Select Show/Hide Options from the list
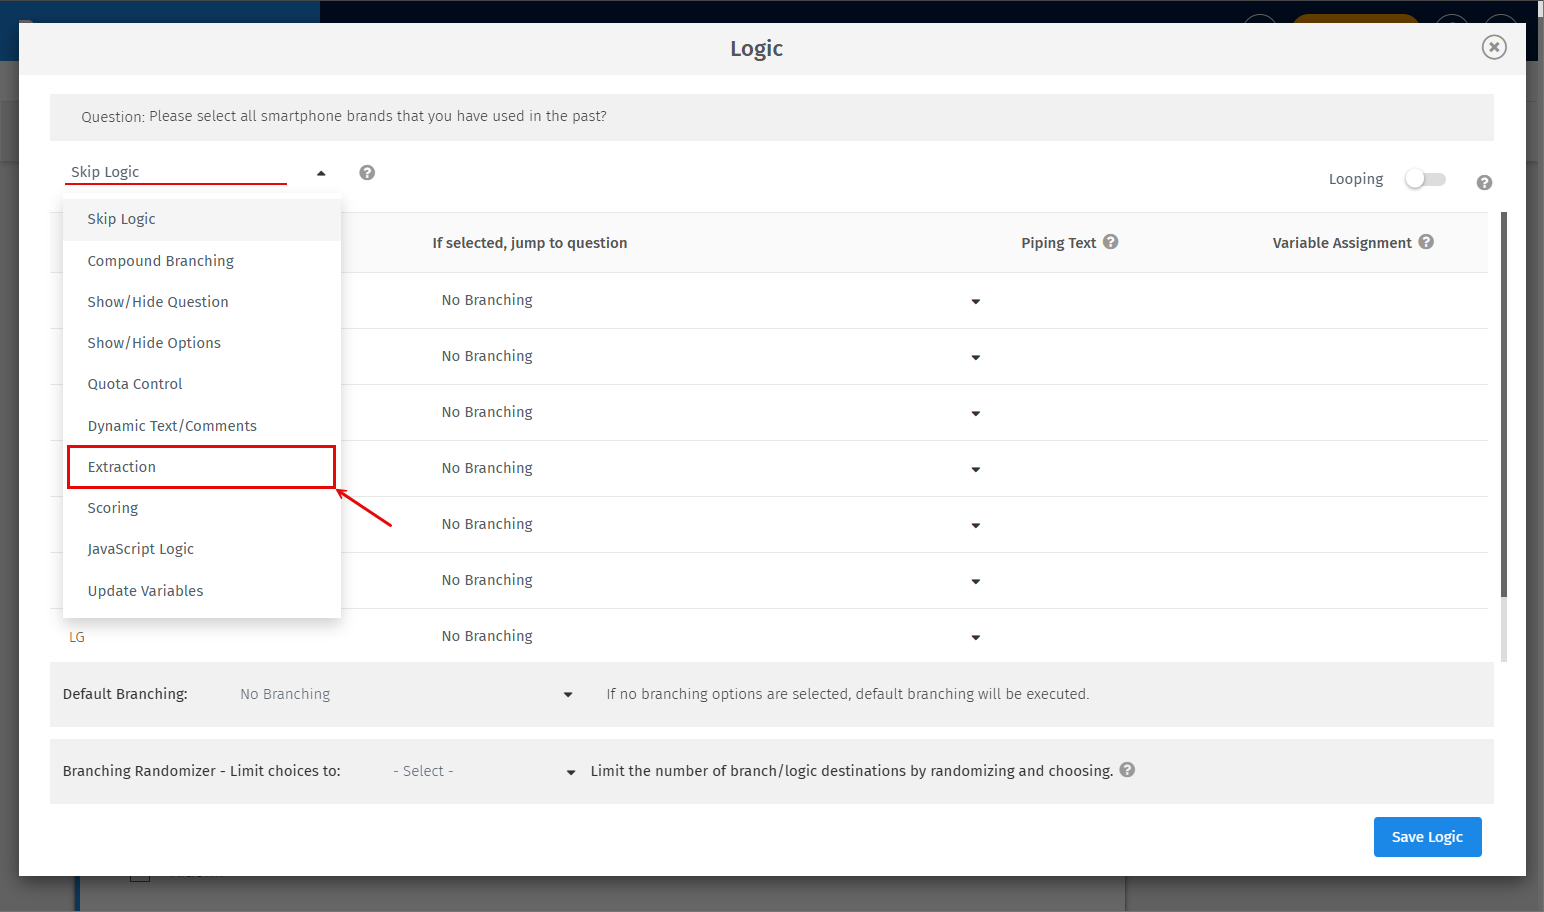Screen dimensions: 1544x912 click(154, 342)
